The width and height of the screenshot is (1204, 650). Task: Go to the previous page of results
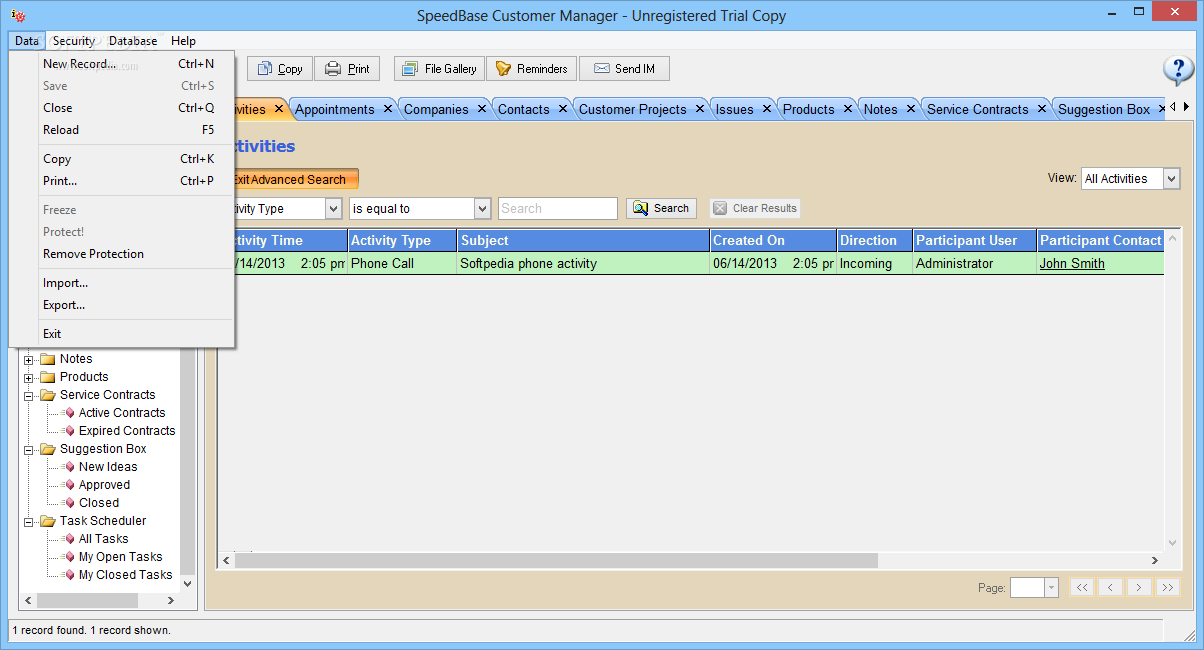[1110, 588]
